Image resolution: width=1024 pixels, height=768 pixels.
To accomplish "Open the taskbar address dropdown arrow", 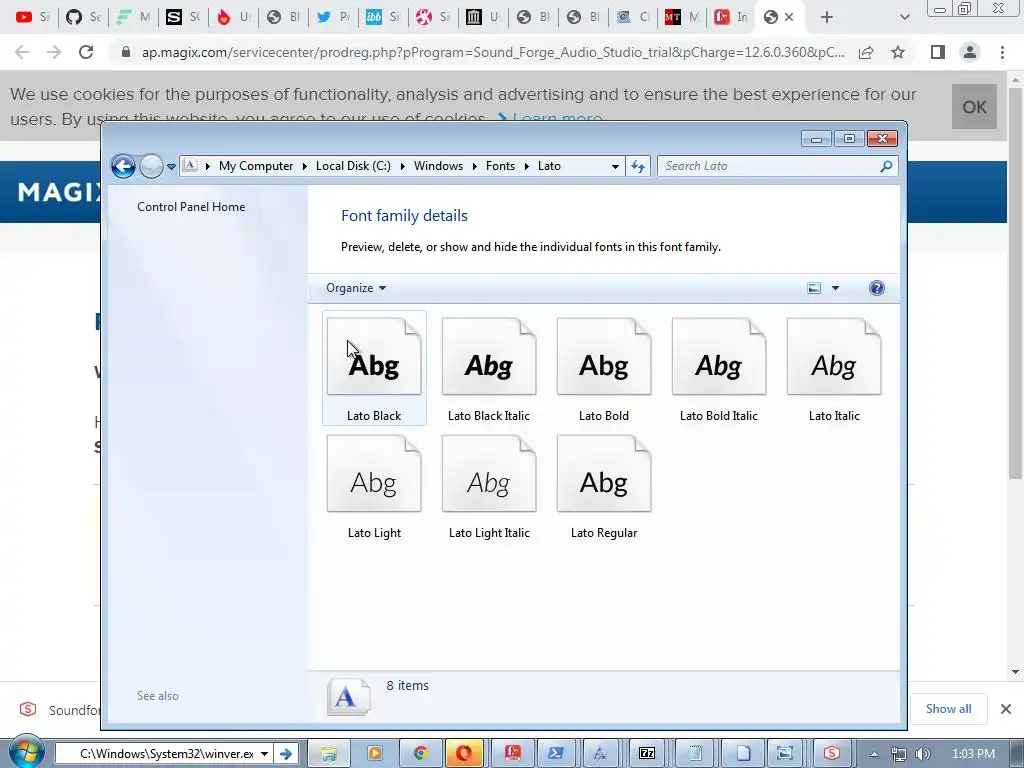I will [264, 754].
